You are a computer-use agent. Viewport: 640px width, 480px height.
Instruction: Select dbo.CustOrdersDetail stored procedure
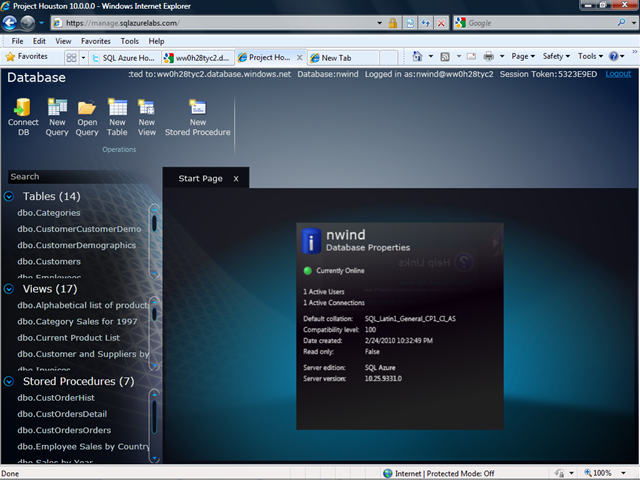tap(62, 414)
